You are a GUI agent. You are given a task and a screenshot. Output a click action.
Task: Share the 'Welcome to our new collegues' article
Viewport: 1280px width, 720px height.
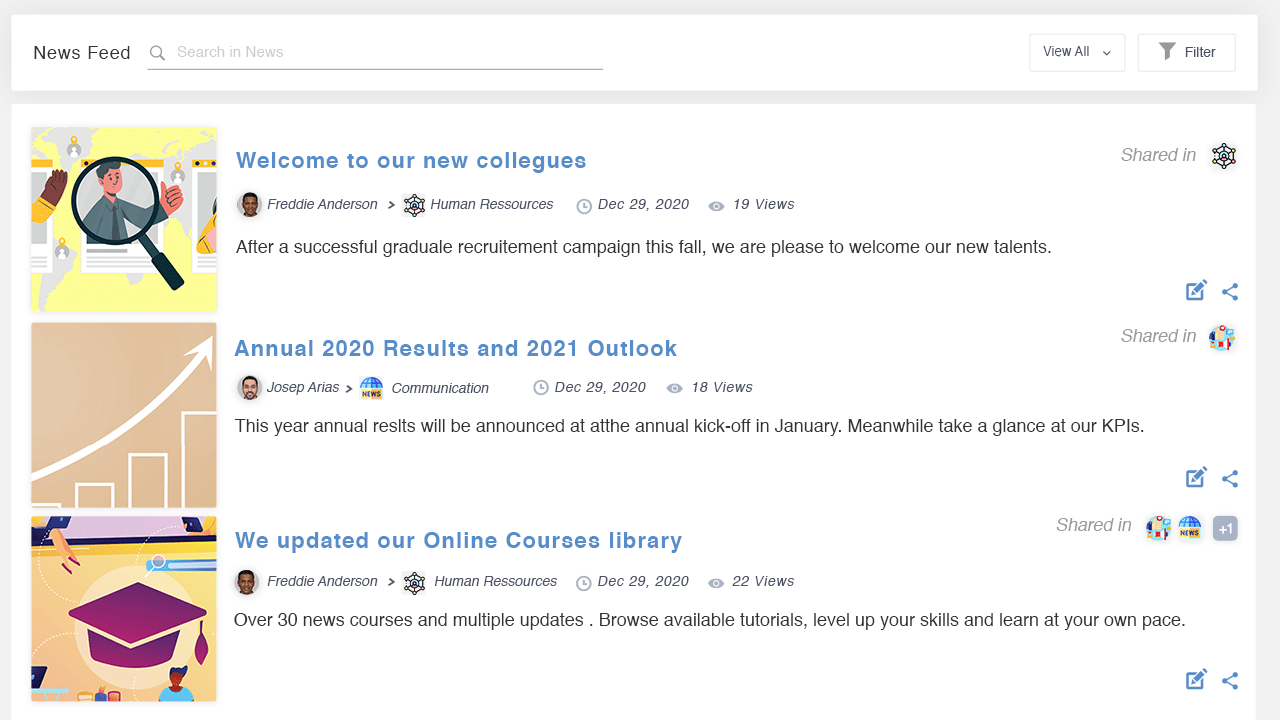tap(1230, 292)
